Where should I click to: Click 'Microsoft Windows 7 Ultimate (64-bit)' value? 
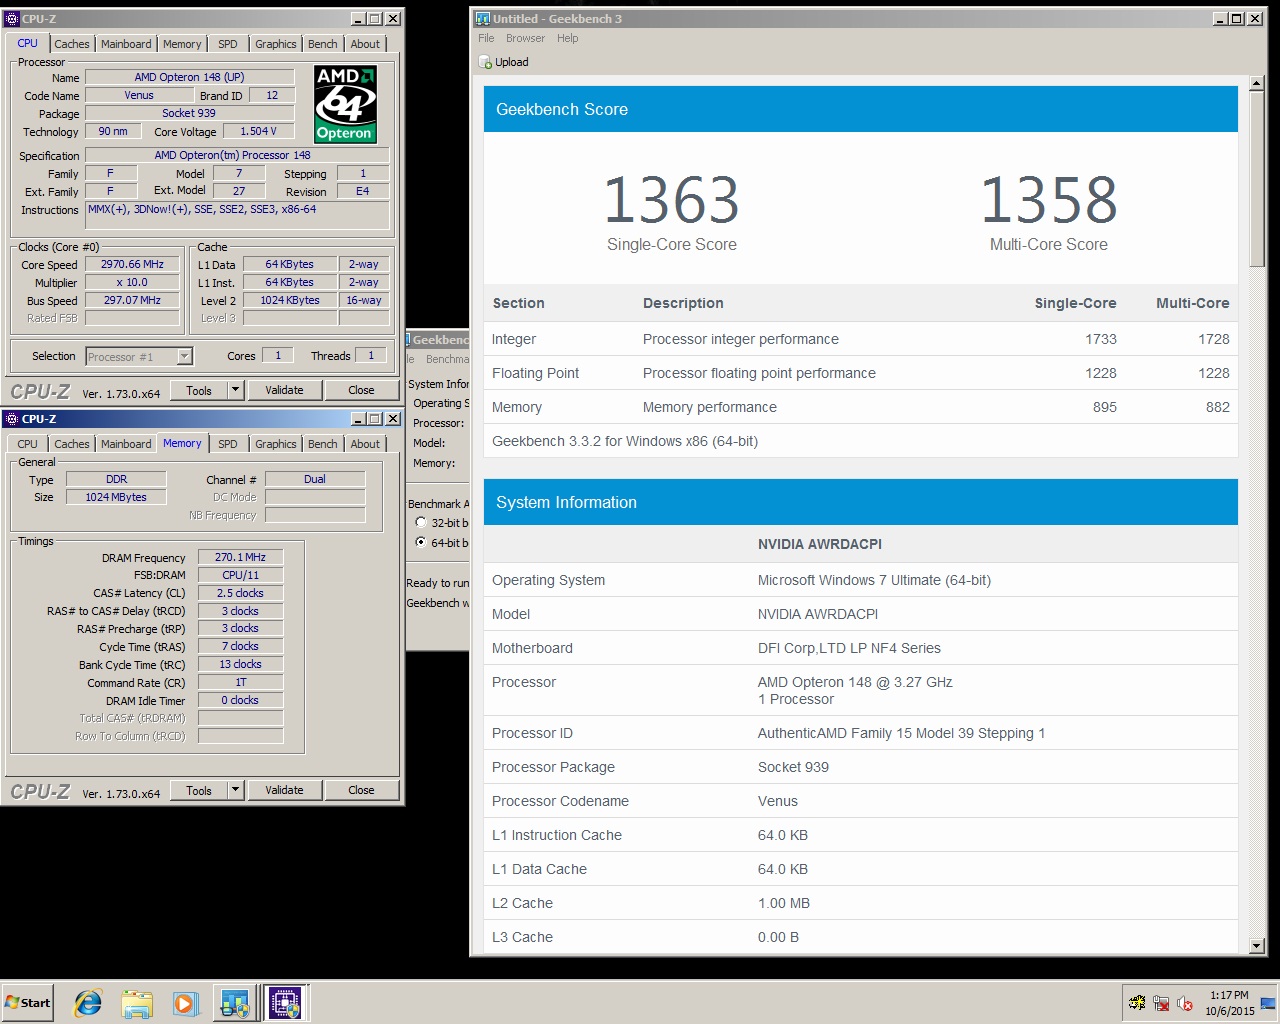pyautogui.click(x=874, y=580)
